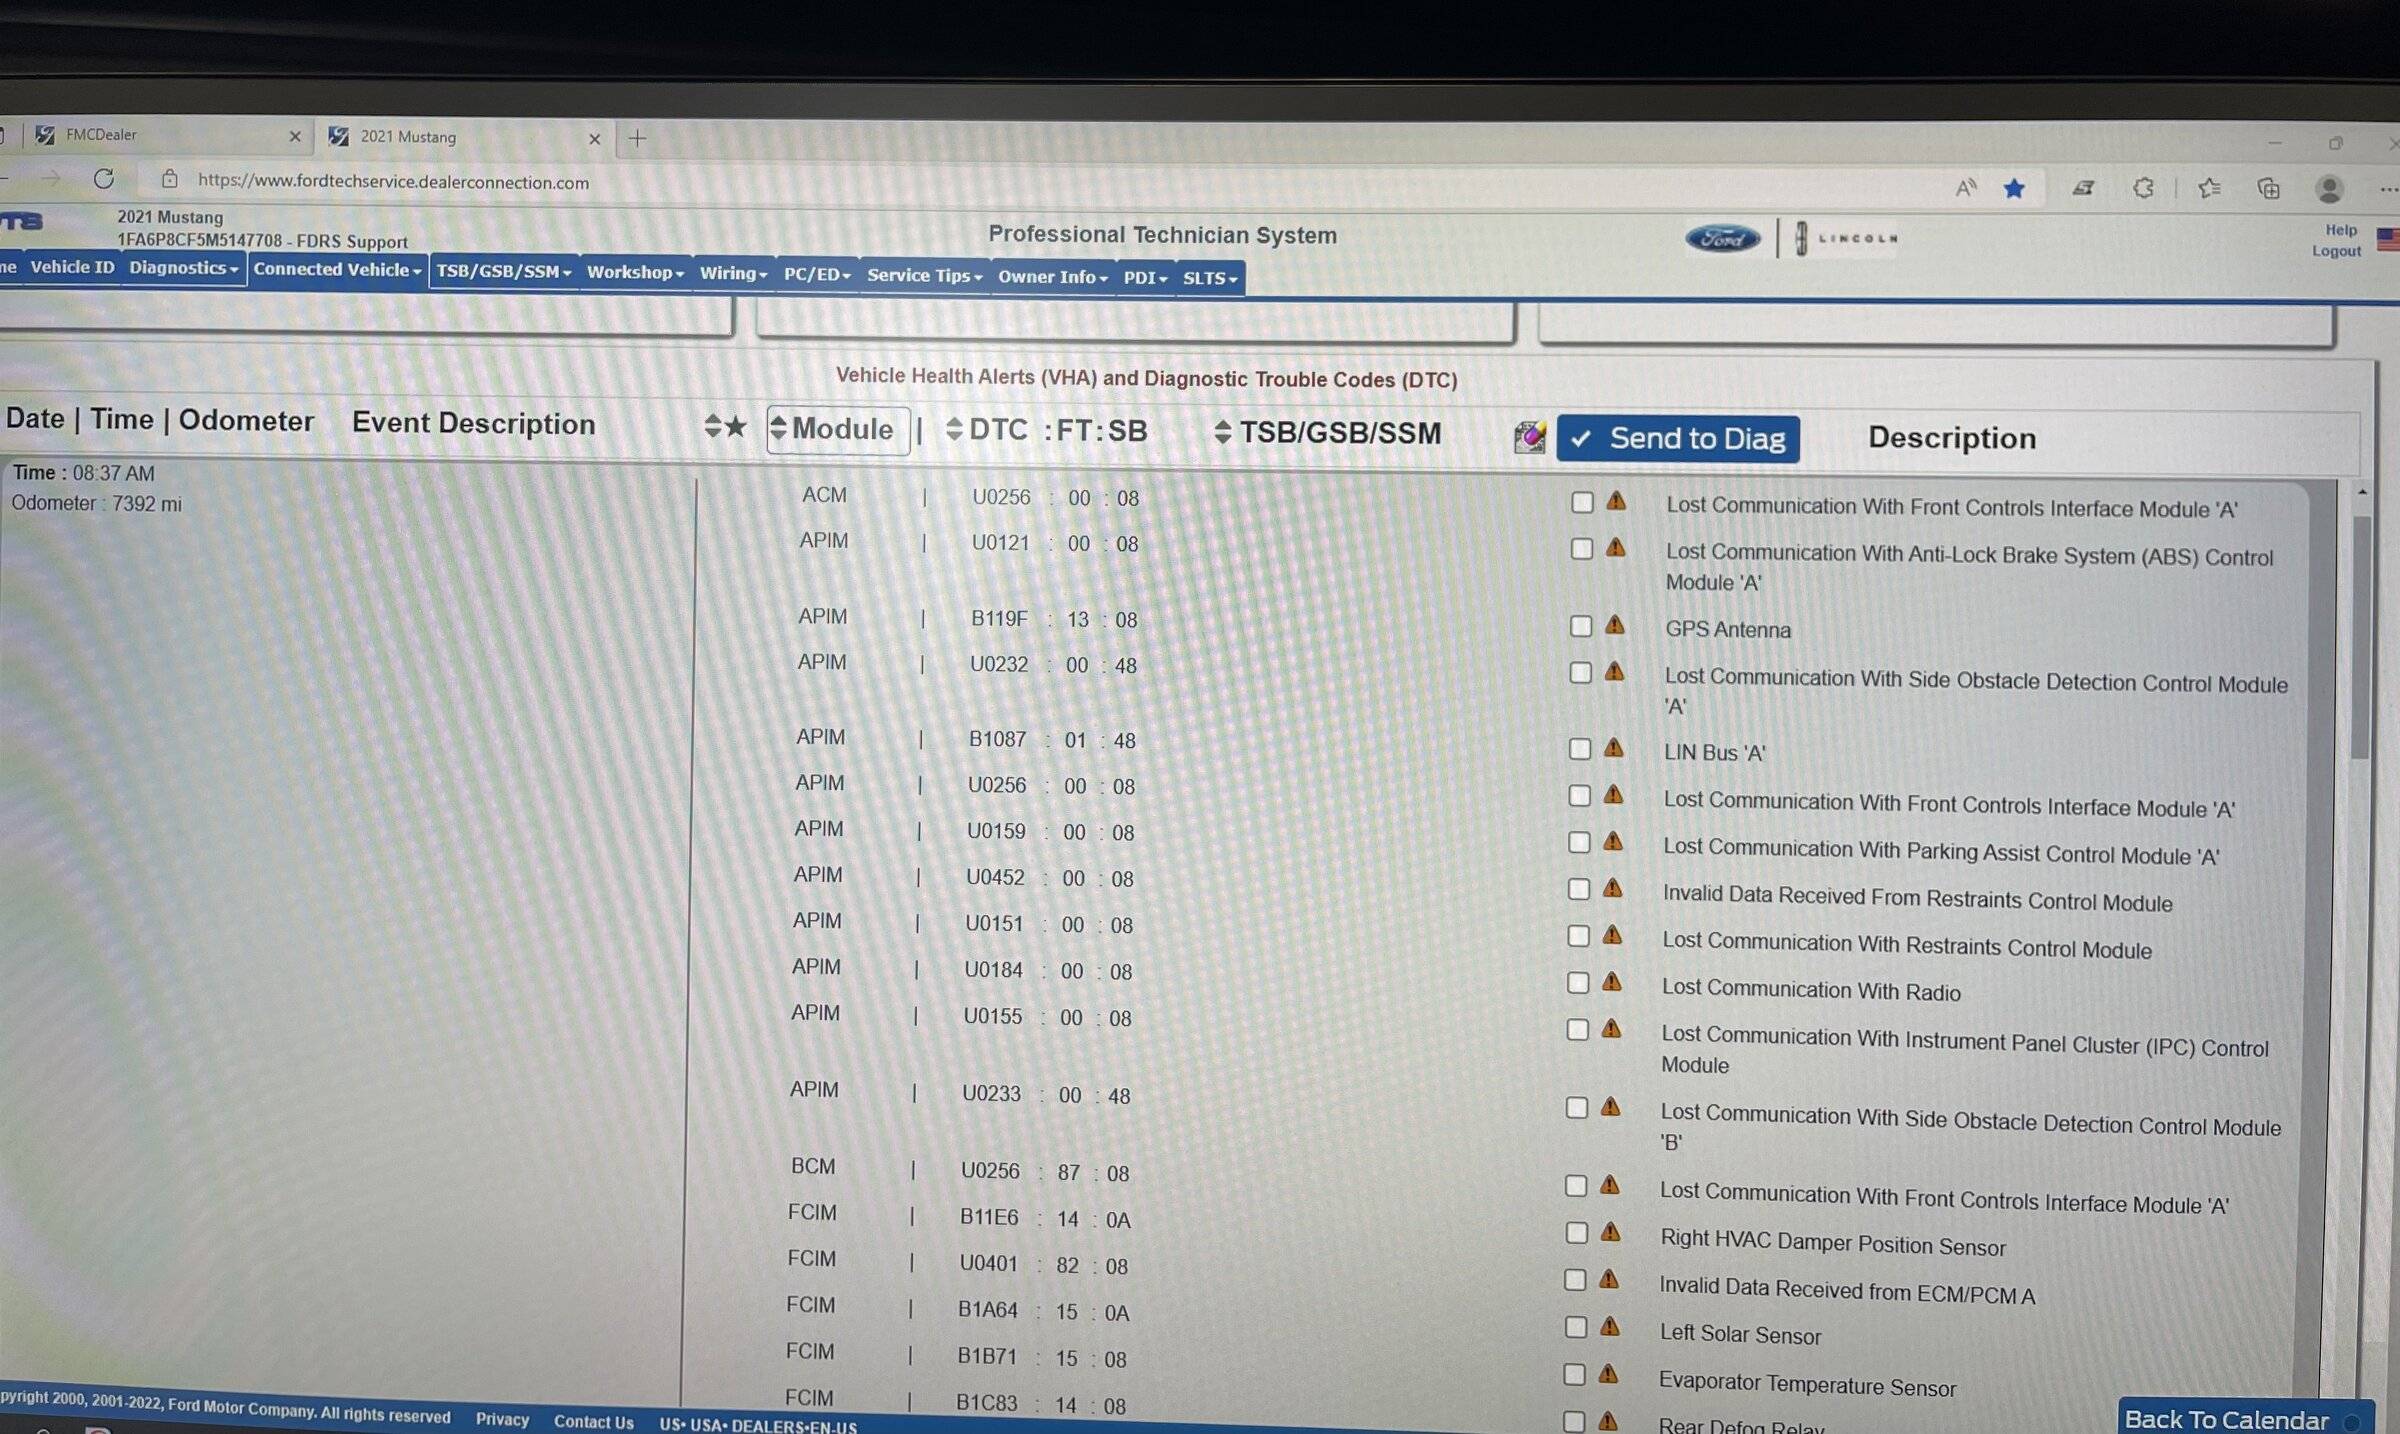Tick the GPS Antenna checkbox
This screenshot has height=1434, width=2400.
point(1580,626)
